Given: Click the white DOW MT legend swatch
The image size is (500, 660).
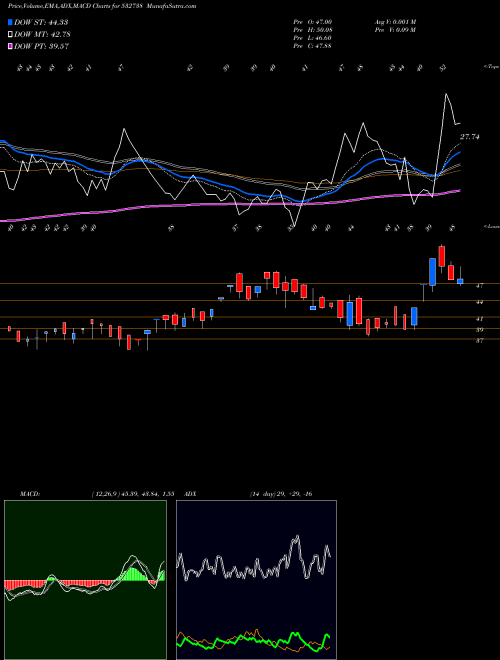Looking at the screenshot, I should click(x=10, y=35).
